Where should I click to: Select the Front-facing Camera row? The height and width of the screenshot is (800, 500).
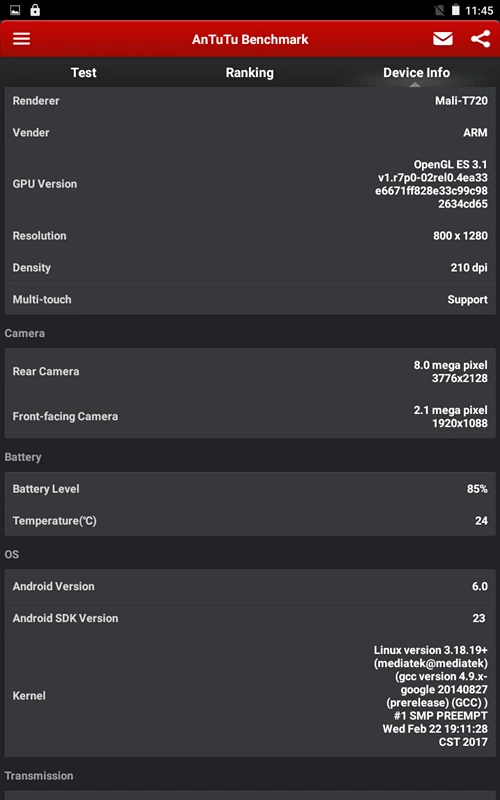(x=250, y=416)
